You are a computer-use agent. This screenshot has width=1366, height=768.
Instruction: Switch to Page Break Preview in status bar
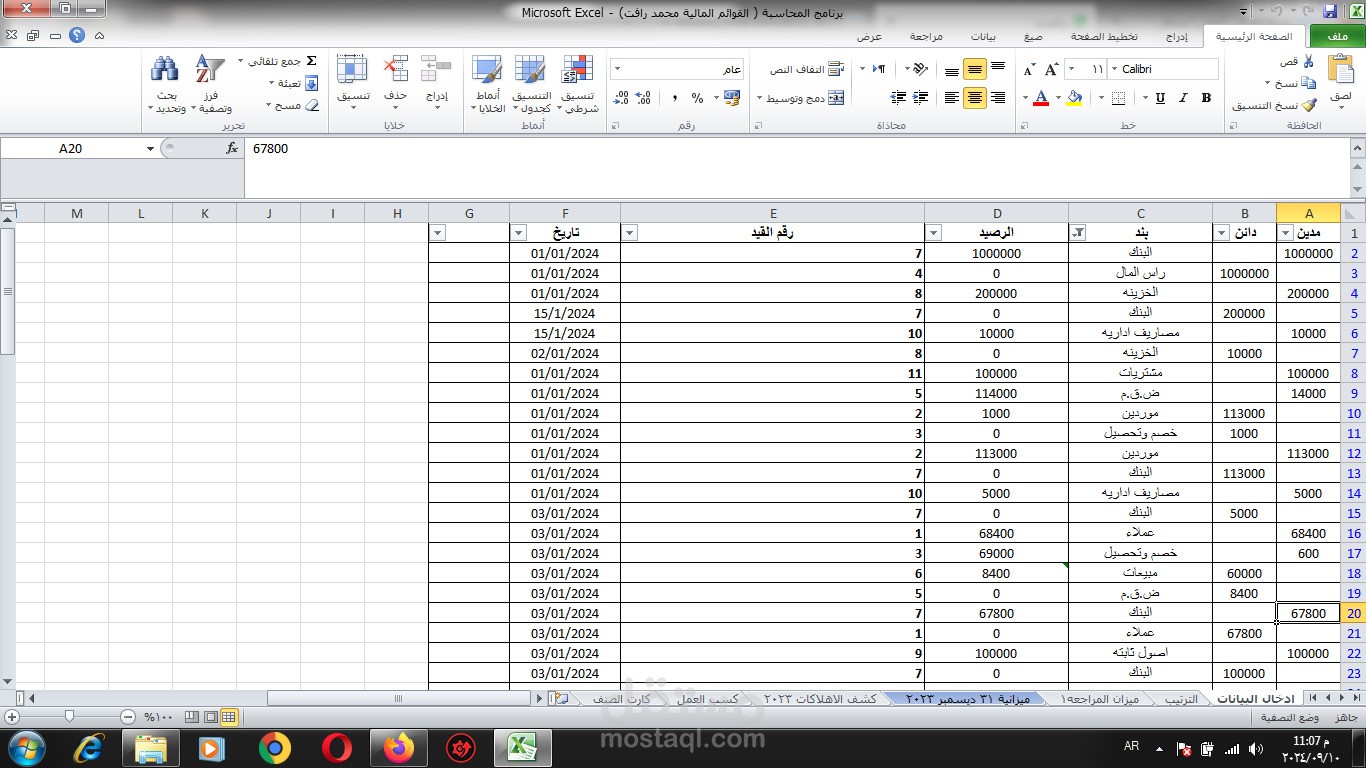193,717
